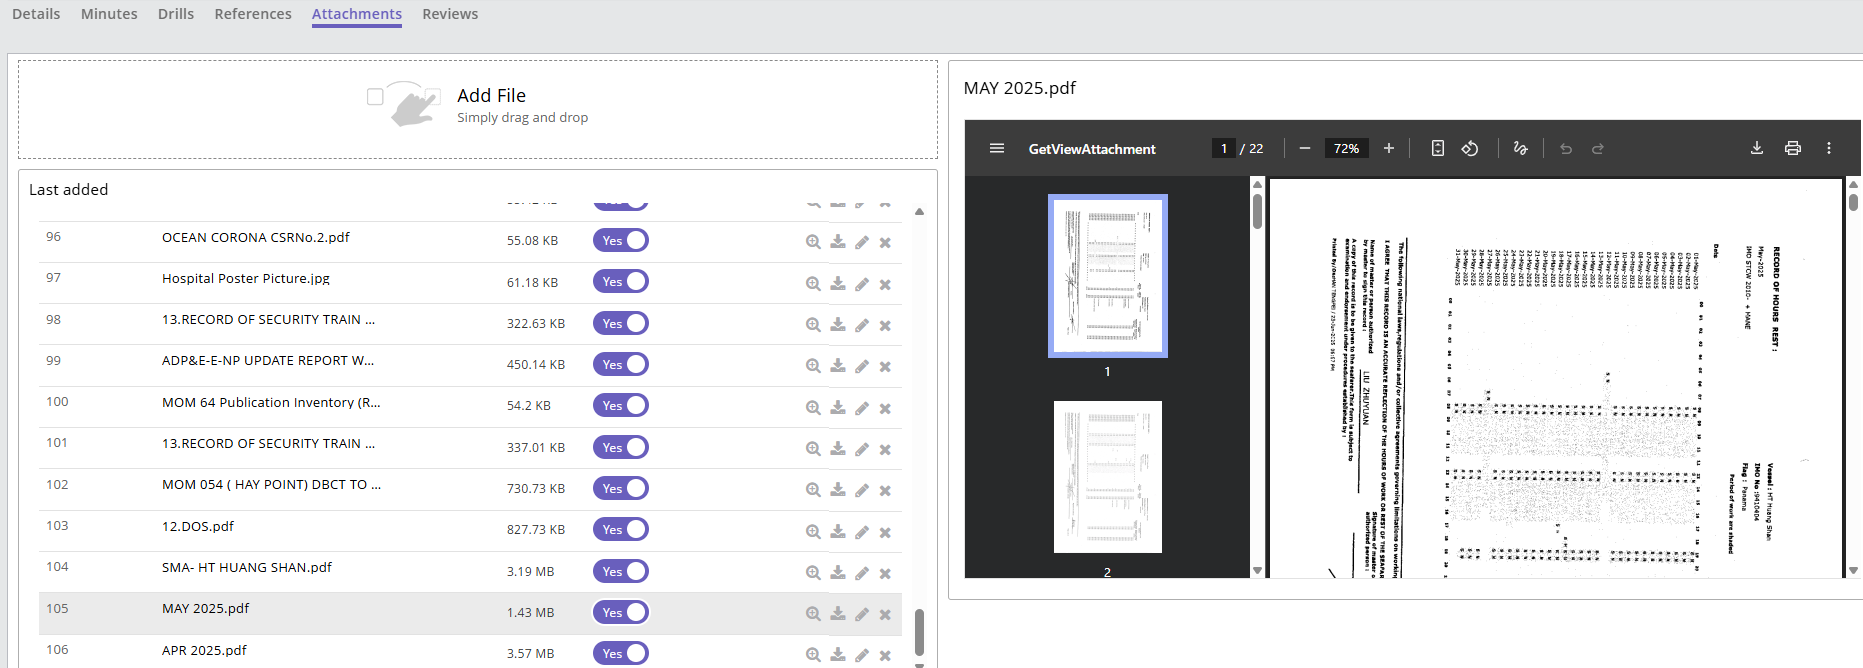Toggle Yes switch for row 98
This screenshot has height=668, width=1863.
point(621,323)
